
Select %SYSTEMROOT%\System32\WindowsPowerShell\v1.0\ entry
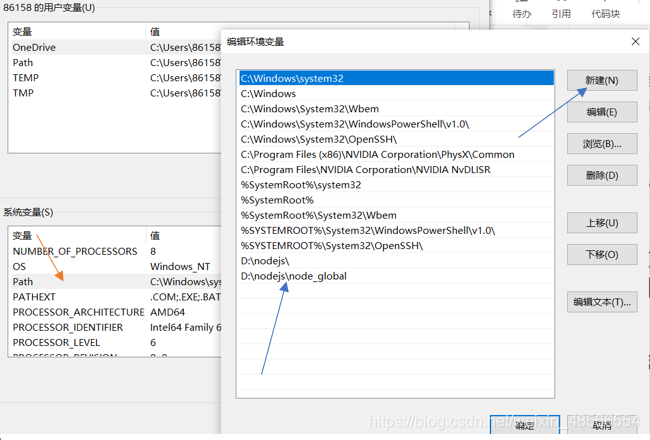(x=396, y=231)
